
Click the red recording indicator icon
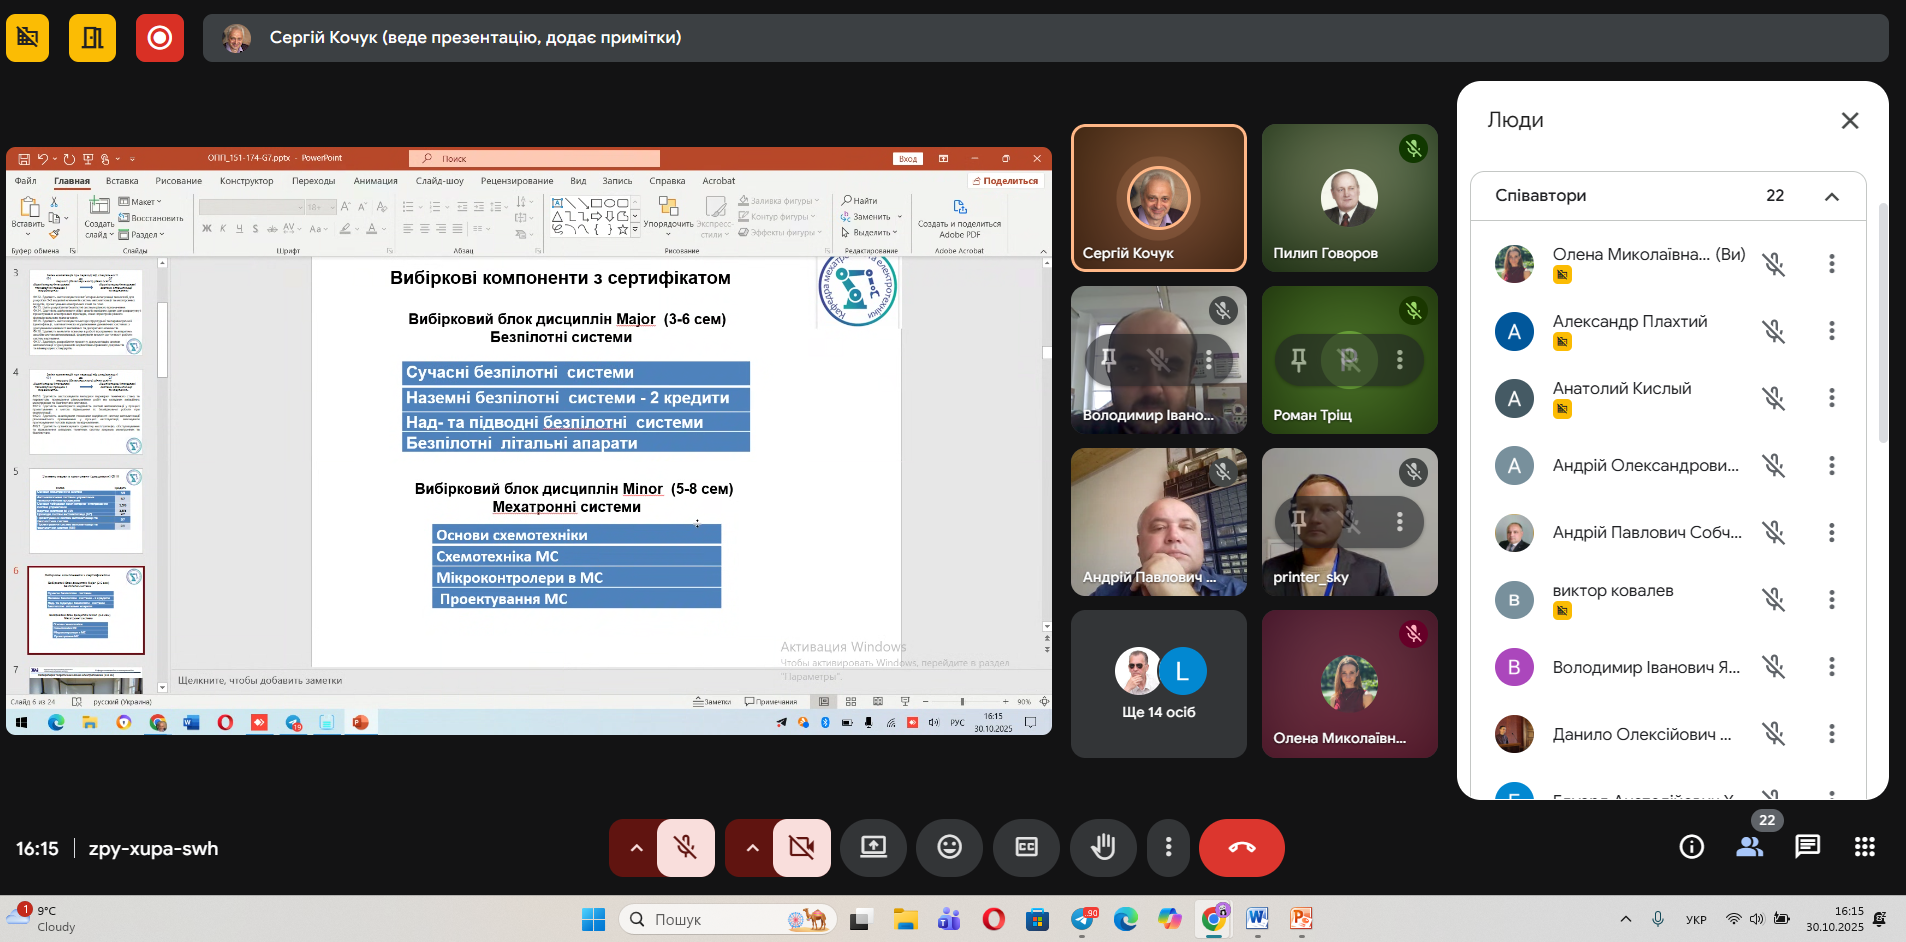pos(160,38)
